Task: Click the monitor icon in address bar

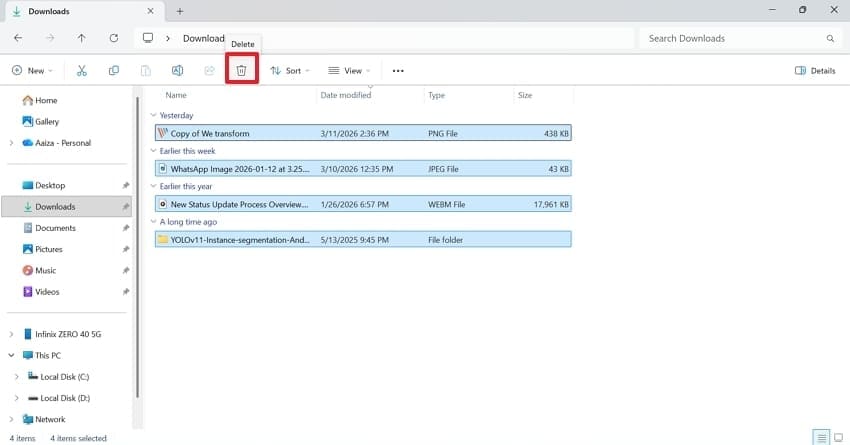Action: pyautogui.click(x=147, y=38)
